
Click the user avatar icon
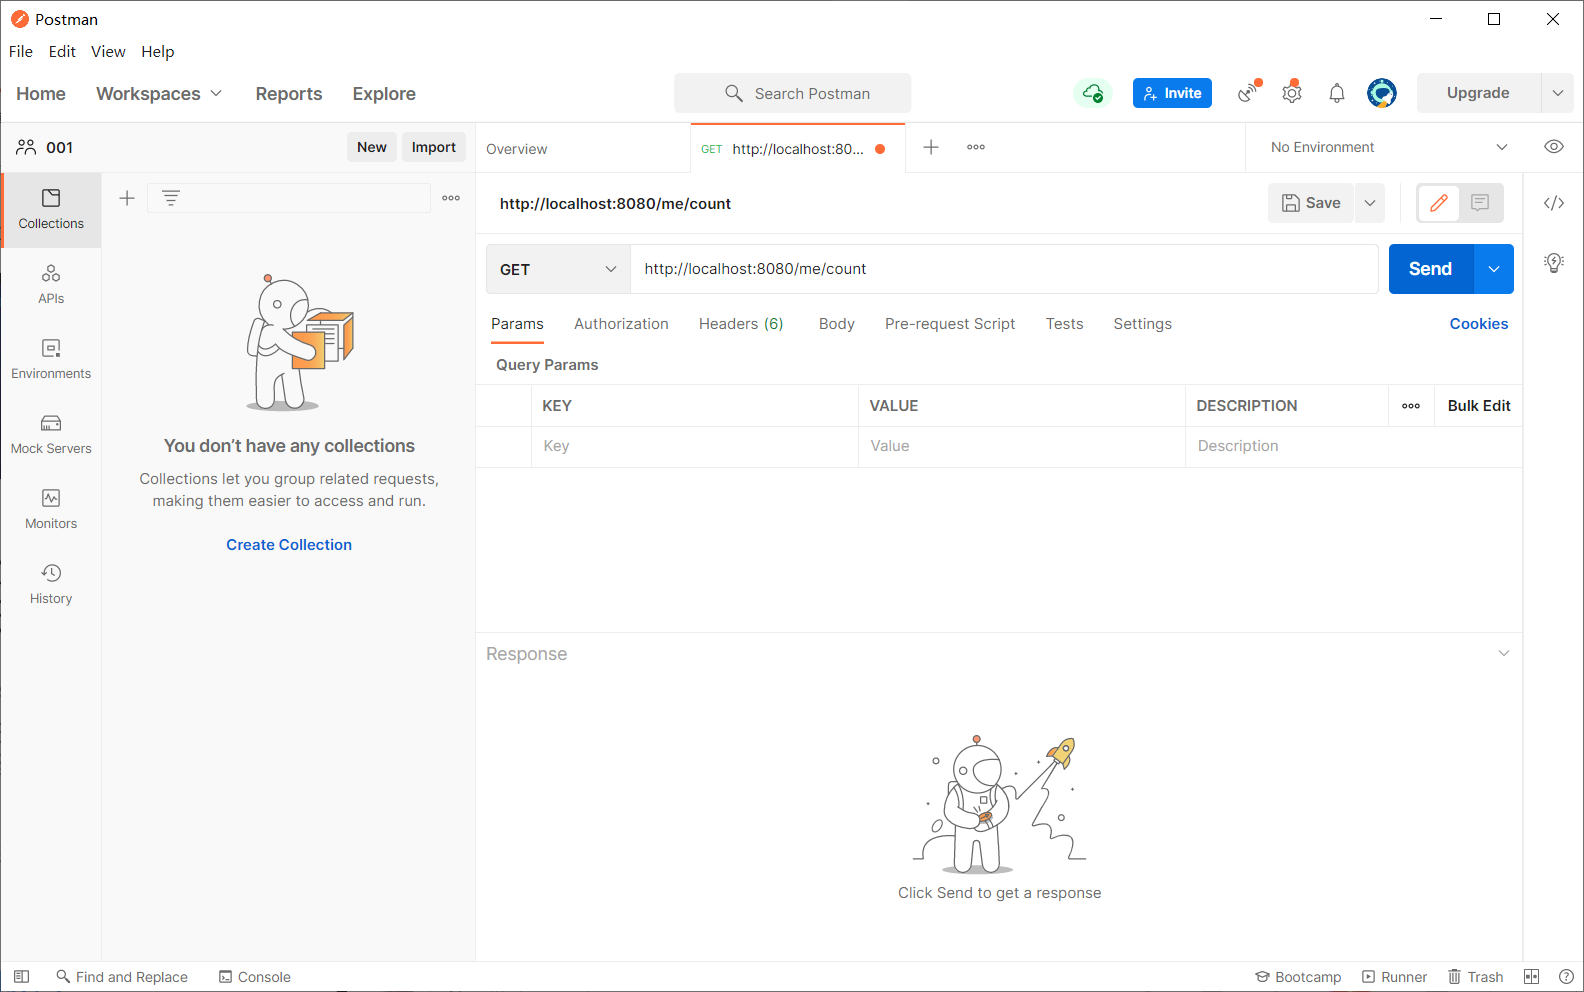point(1382,93)
